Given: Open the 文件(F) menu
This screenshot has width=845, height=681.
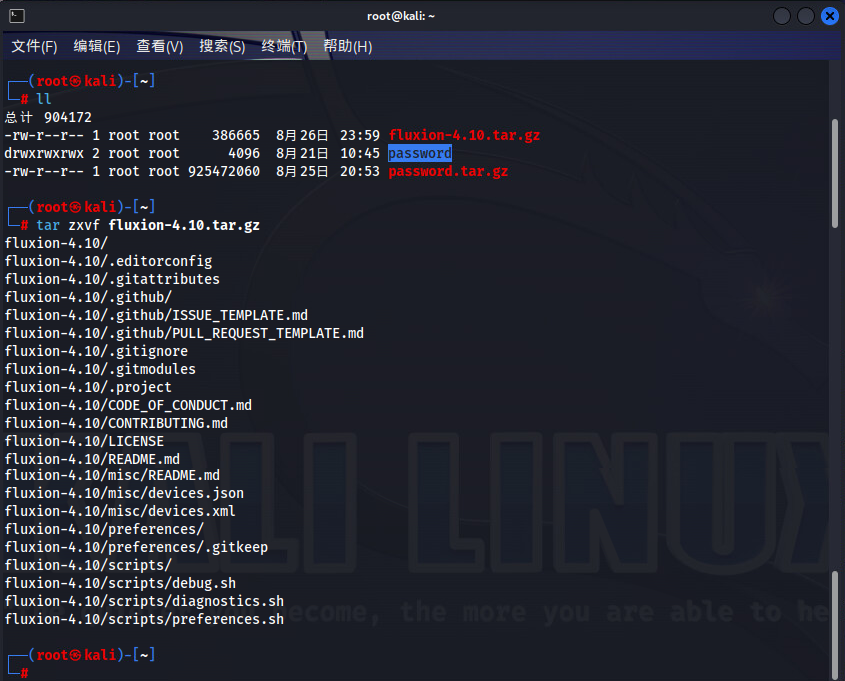Looking at the screenshot, I should [34, 46].
